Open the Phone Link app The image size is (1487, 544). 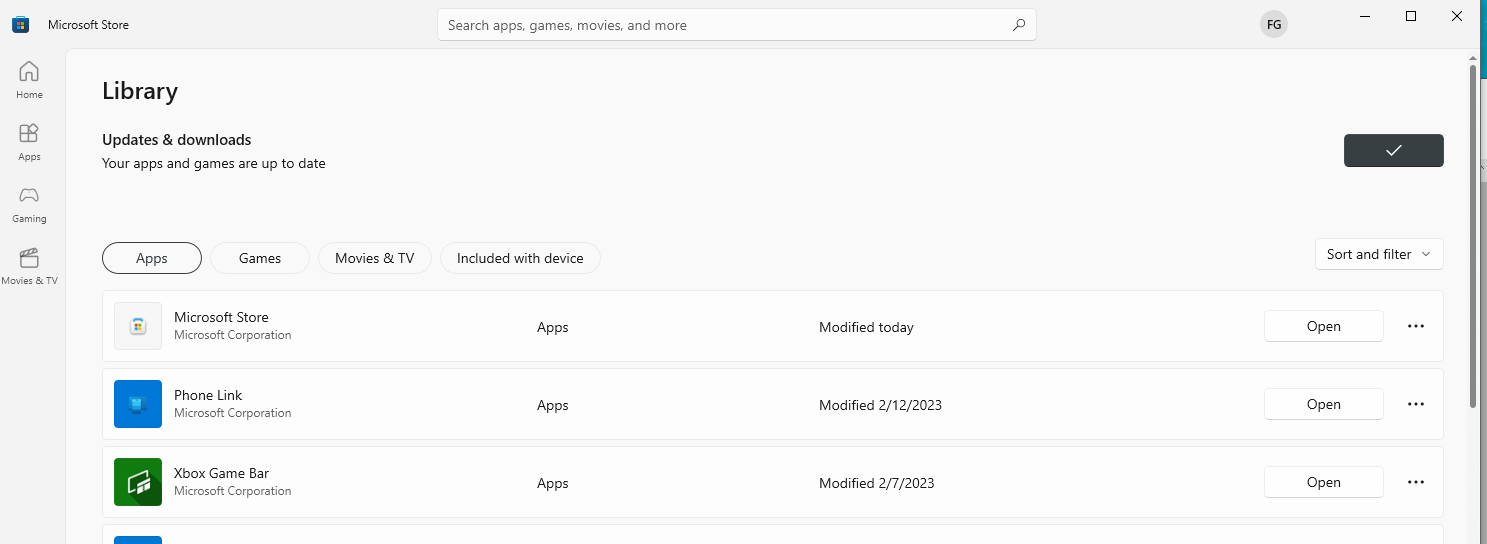(1323, 404)
